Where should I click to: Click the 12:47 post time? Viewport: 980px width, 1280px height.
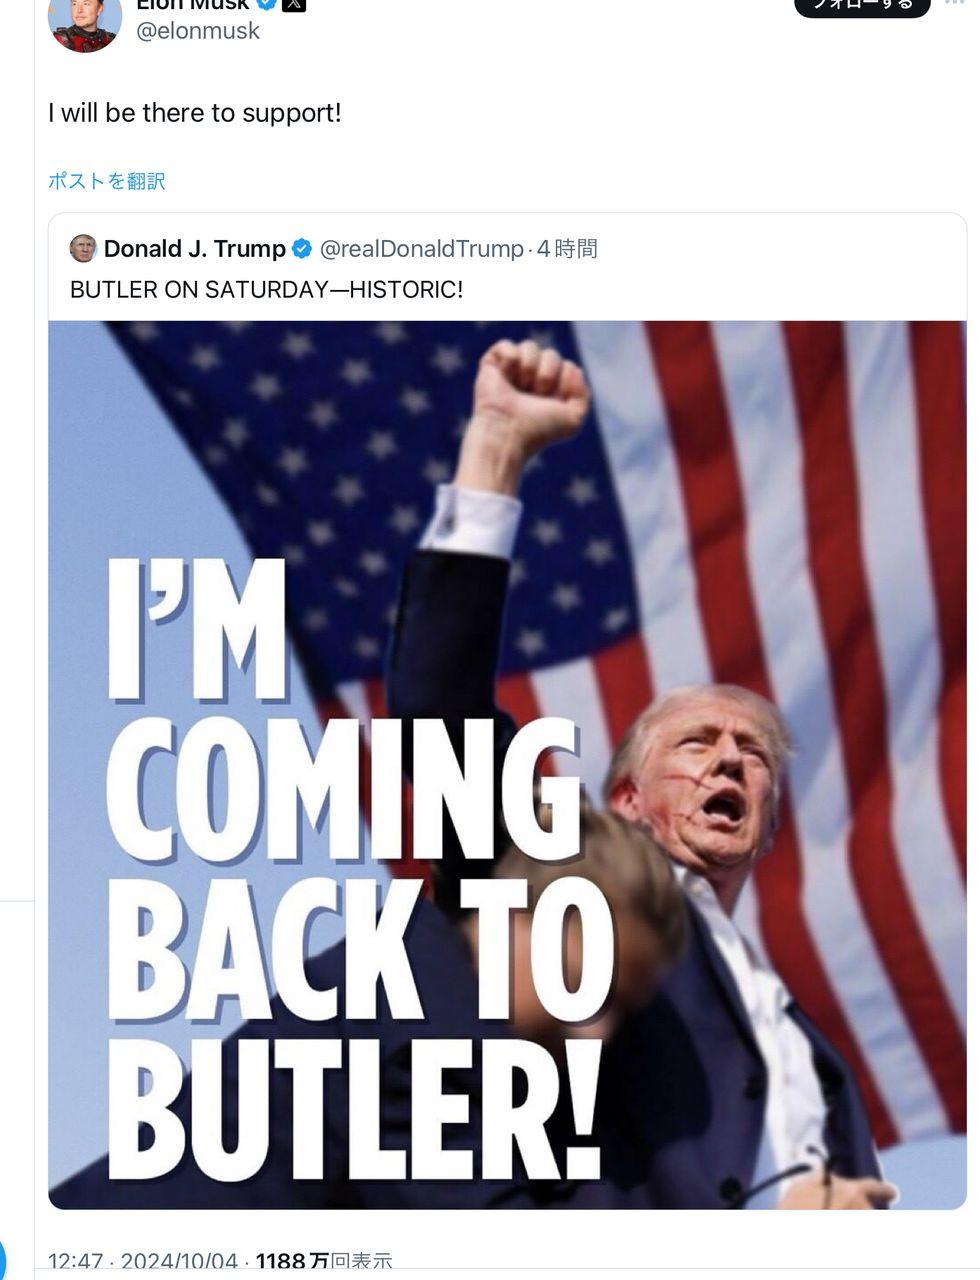pyautogui.click(x=75, y=1262)
